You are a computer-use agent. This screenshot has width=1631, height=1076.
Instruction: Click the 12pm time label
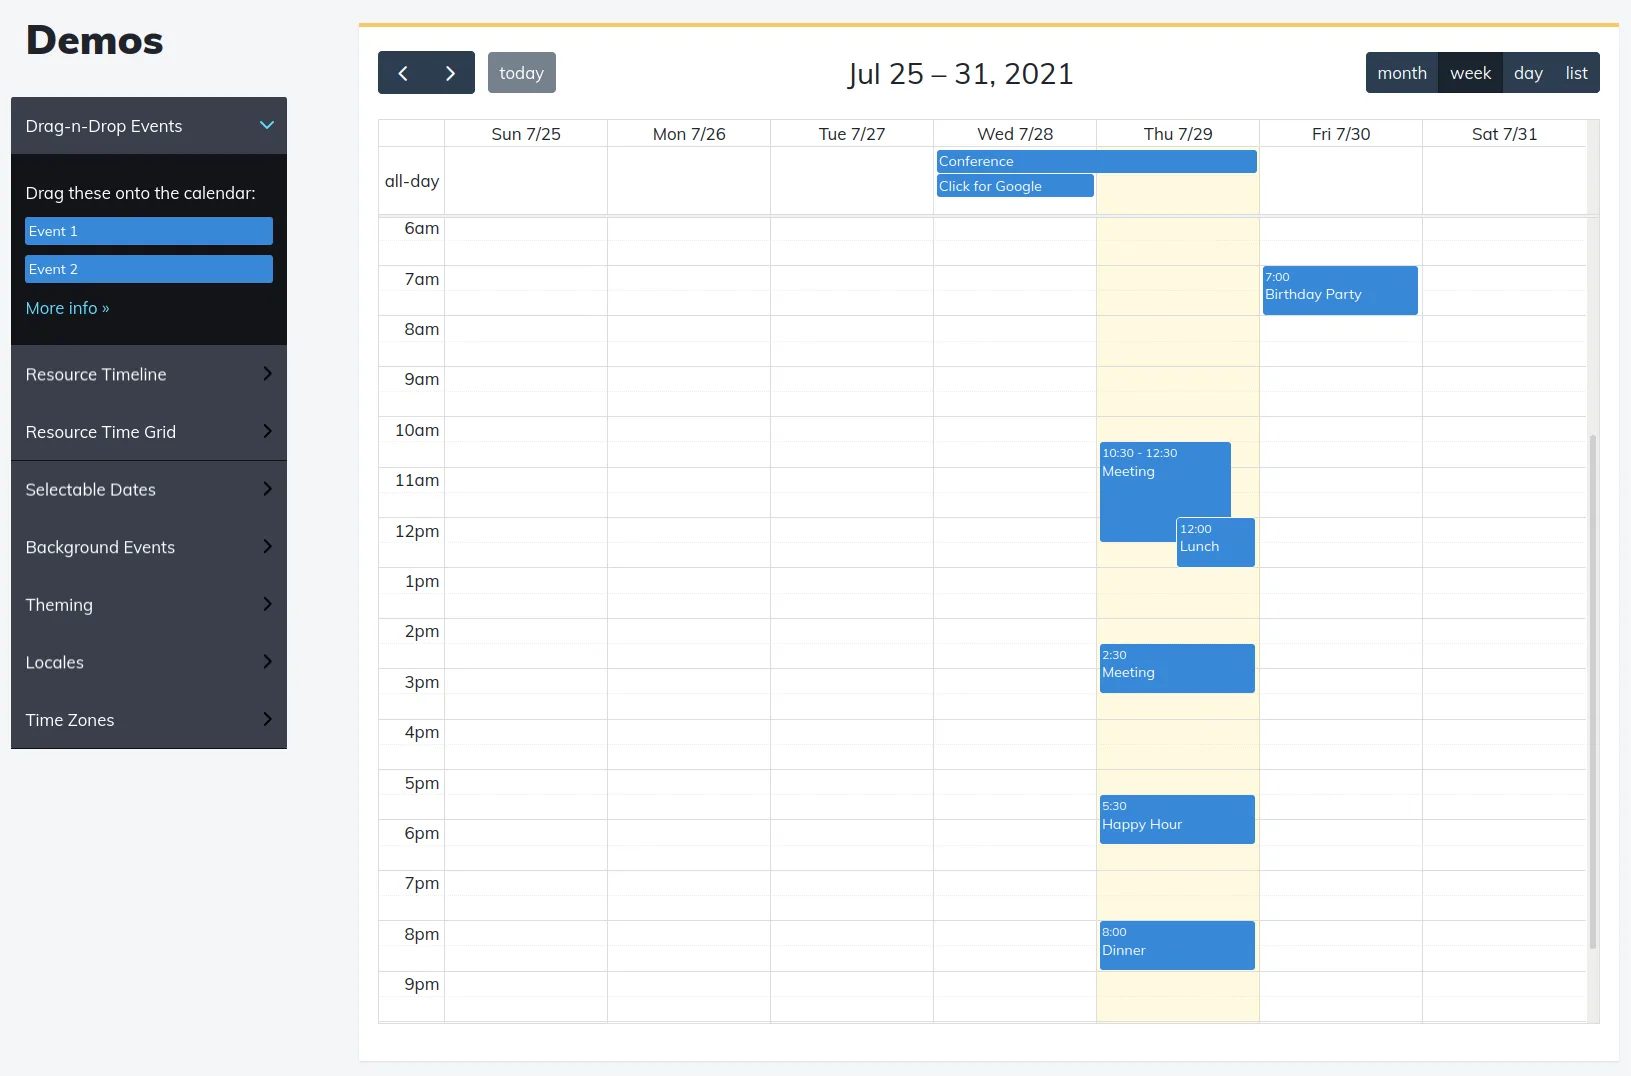tap(417, 531)
